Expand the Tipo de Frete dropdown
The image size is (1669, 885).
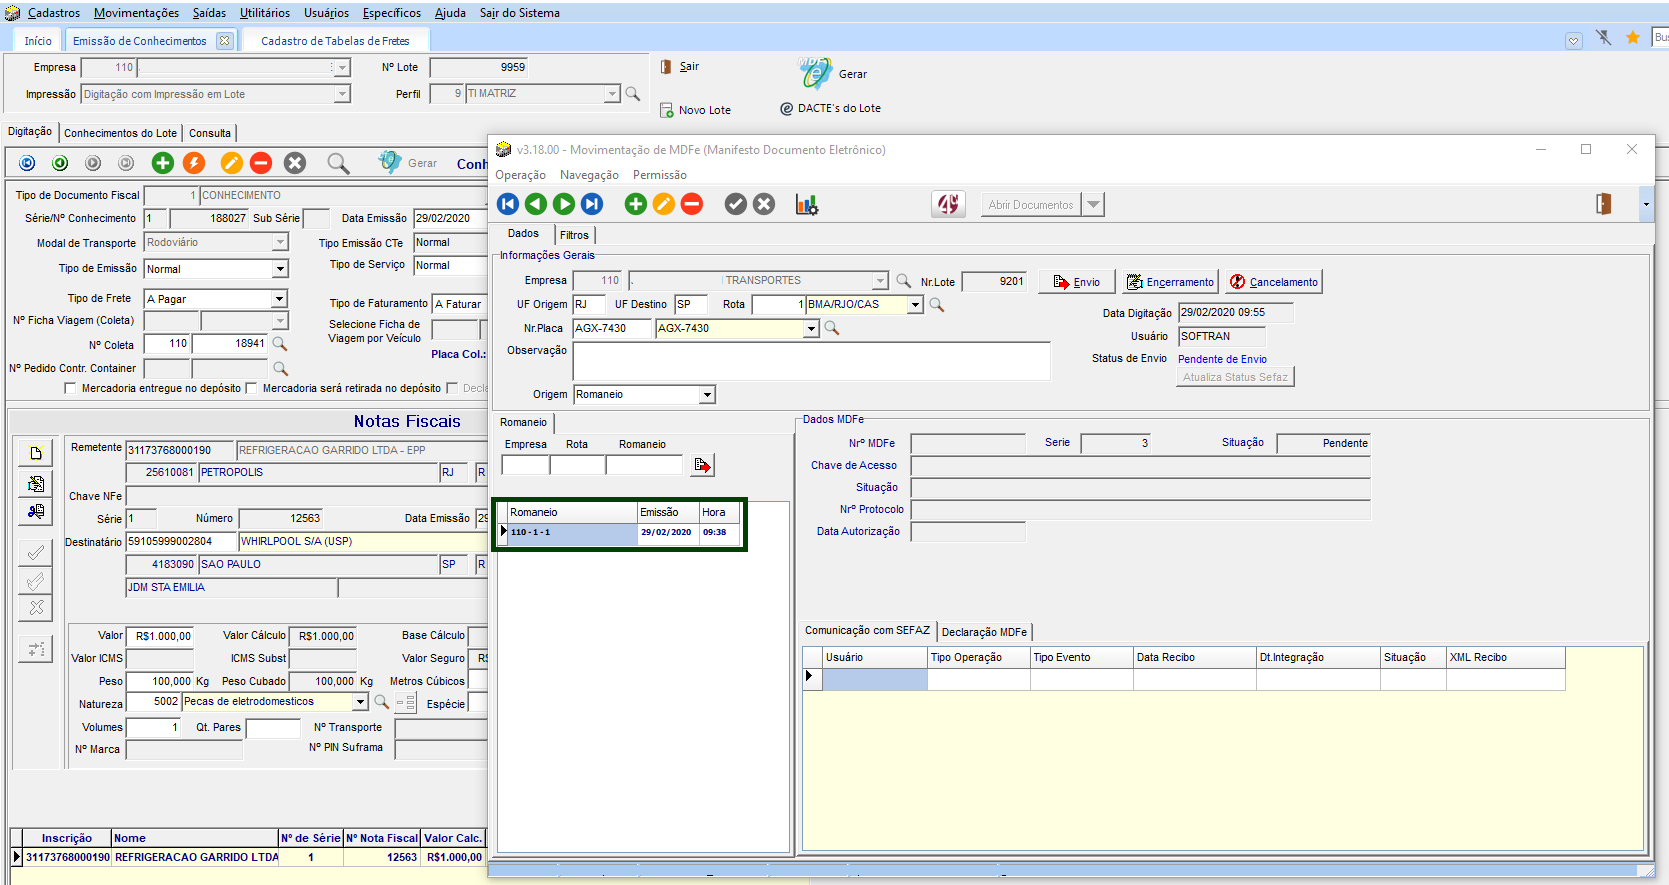click(x=280, y=299)
